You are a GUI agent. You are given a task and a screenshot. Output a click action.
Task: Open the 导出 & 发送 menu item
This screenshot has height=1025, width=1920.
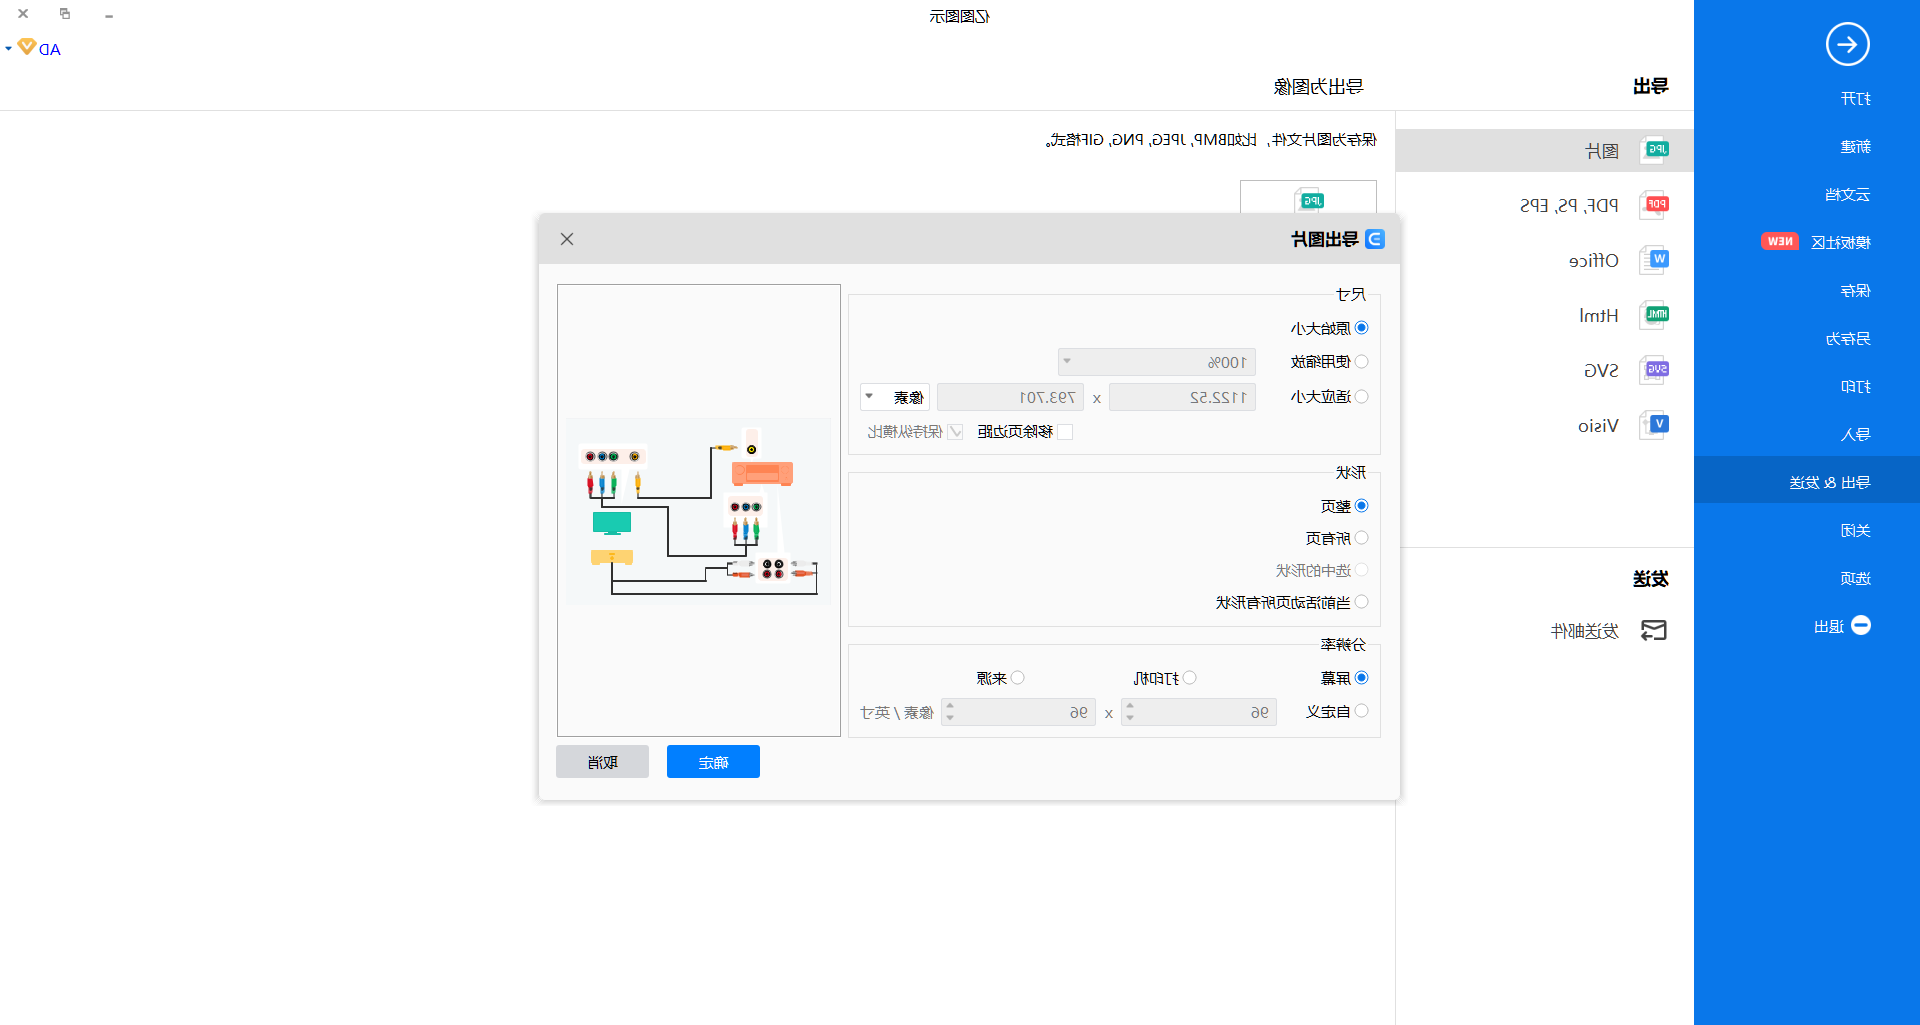tap(1829, 482)
